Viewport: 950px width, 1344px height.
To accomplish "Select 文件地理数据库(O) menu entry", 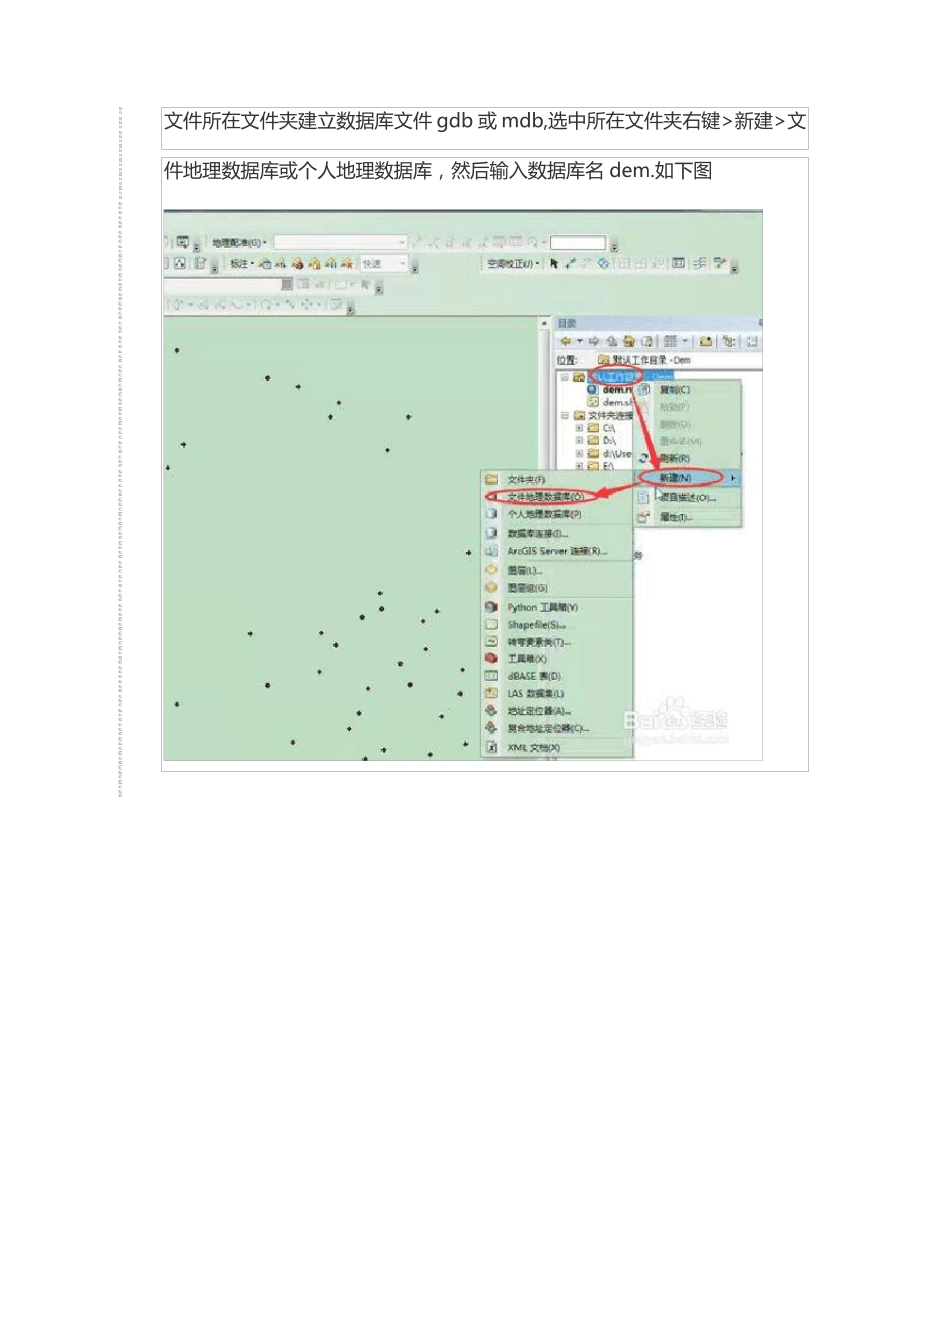I will [x=557, y=497].
